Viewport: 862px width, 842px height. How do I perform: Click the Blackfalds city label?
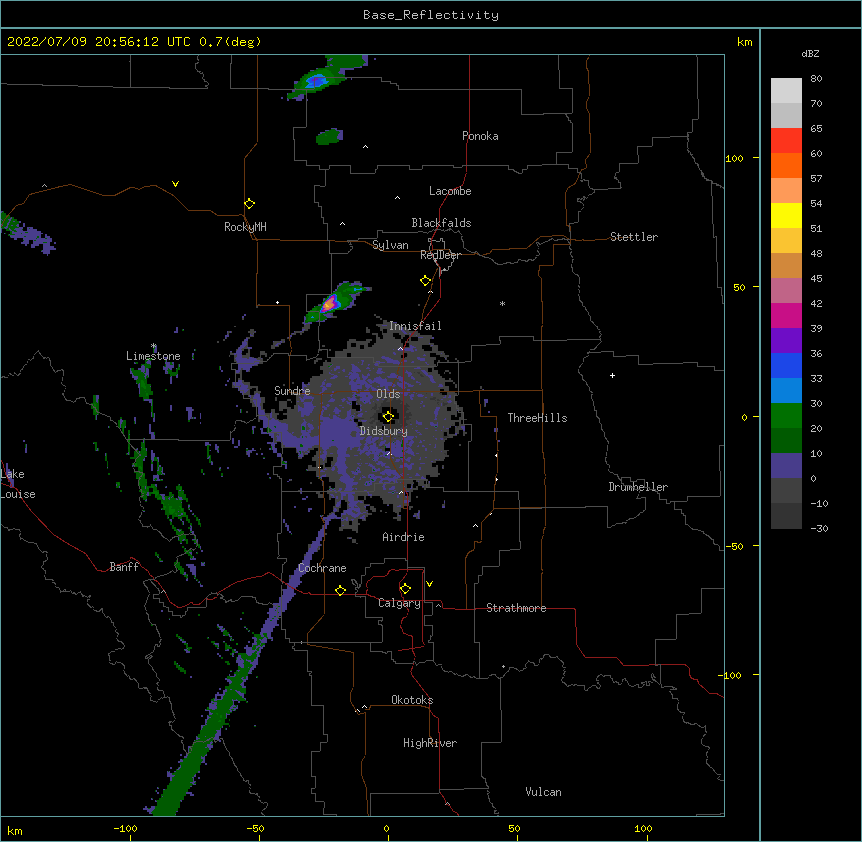441,223
